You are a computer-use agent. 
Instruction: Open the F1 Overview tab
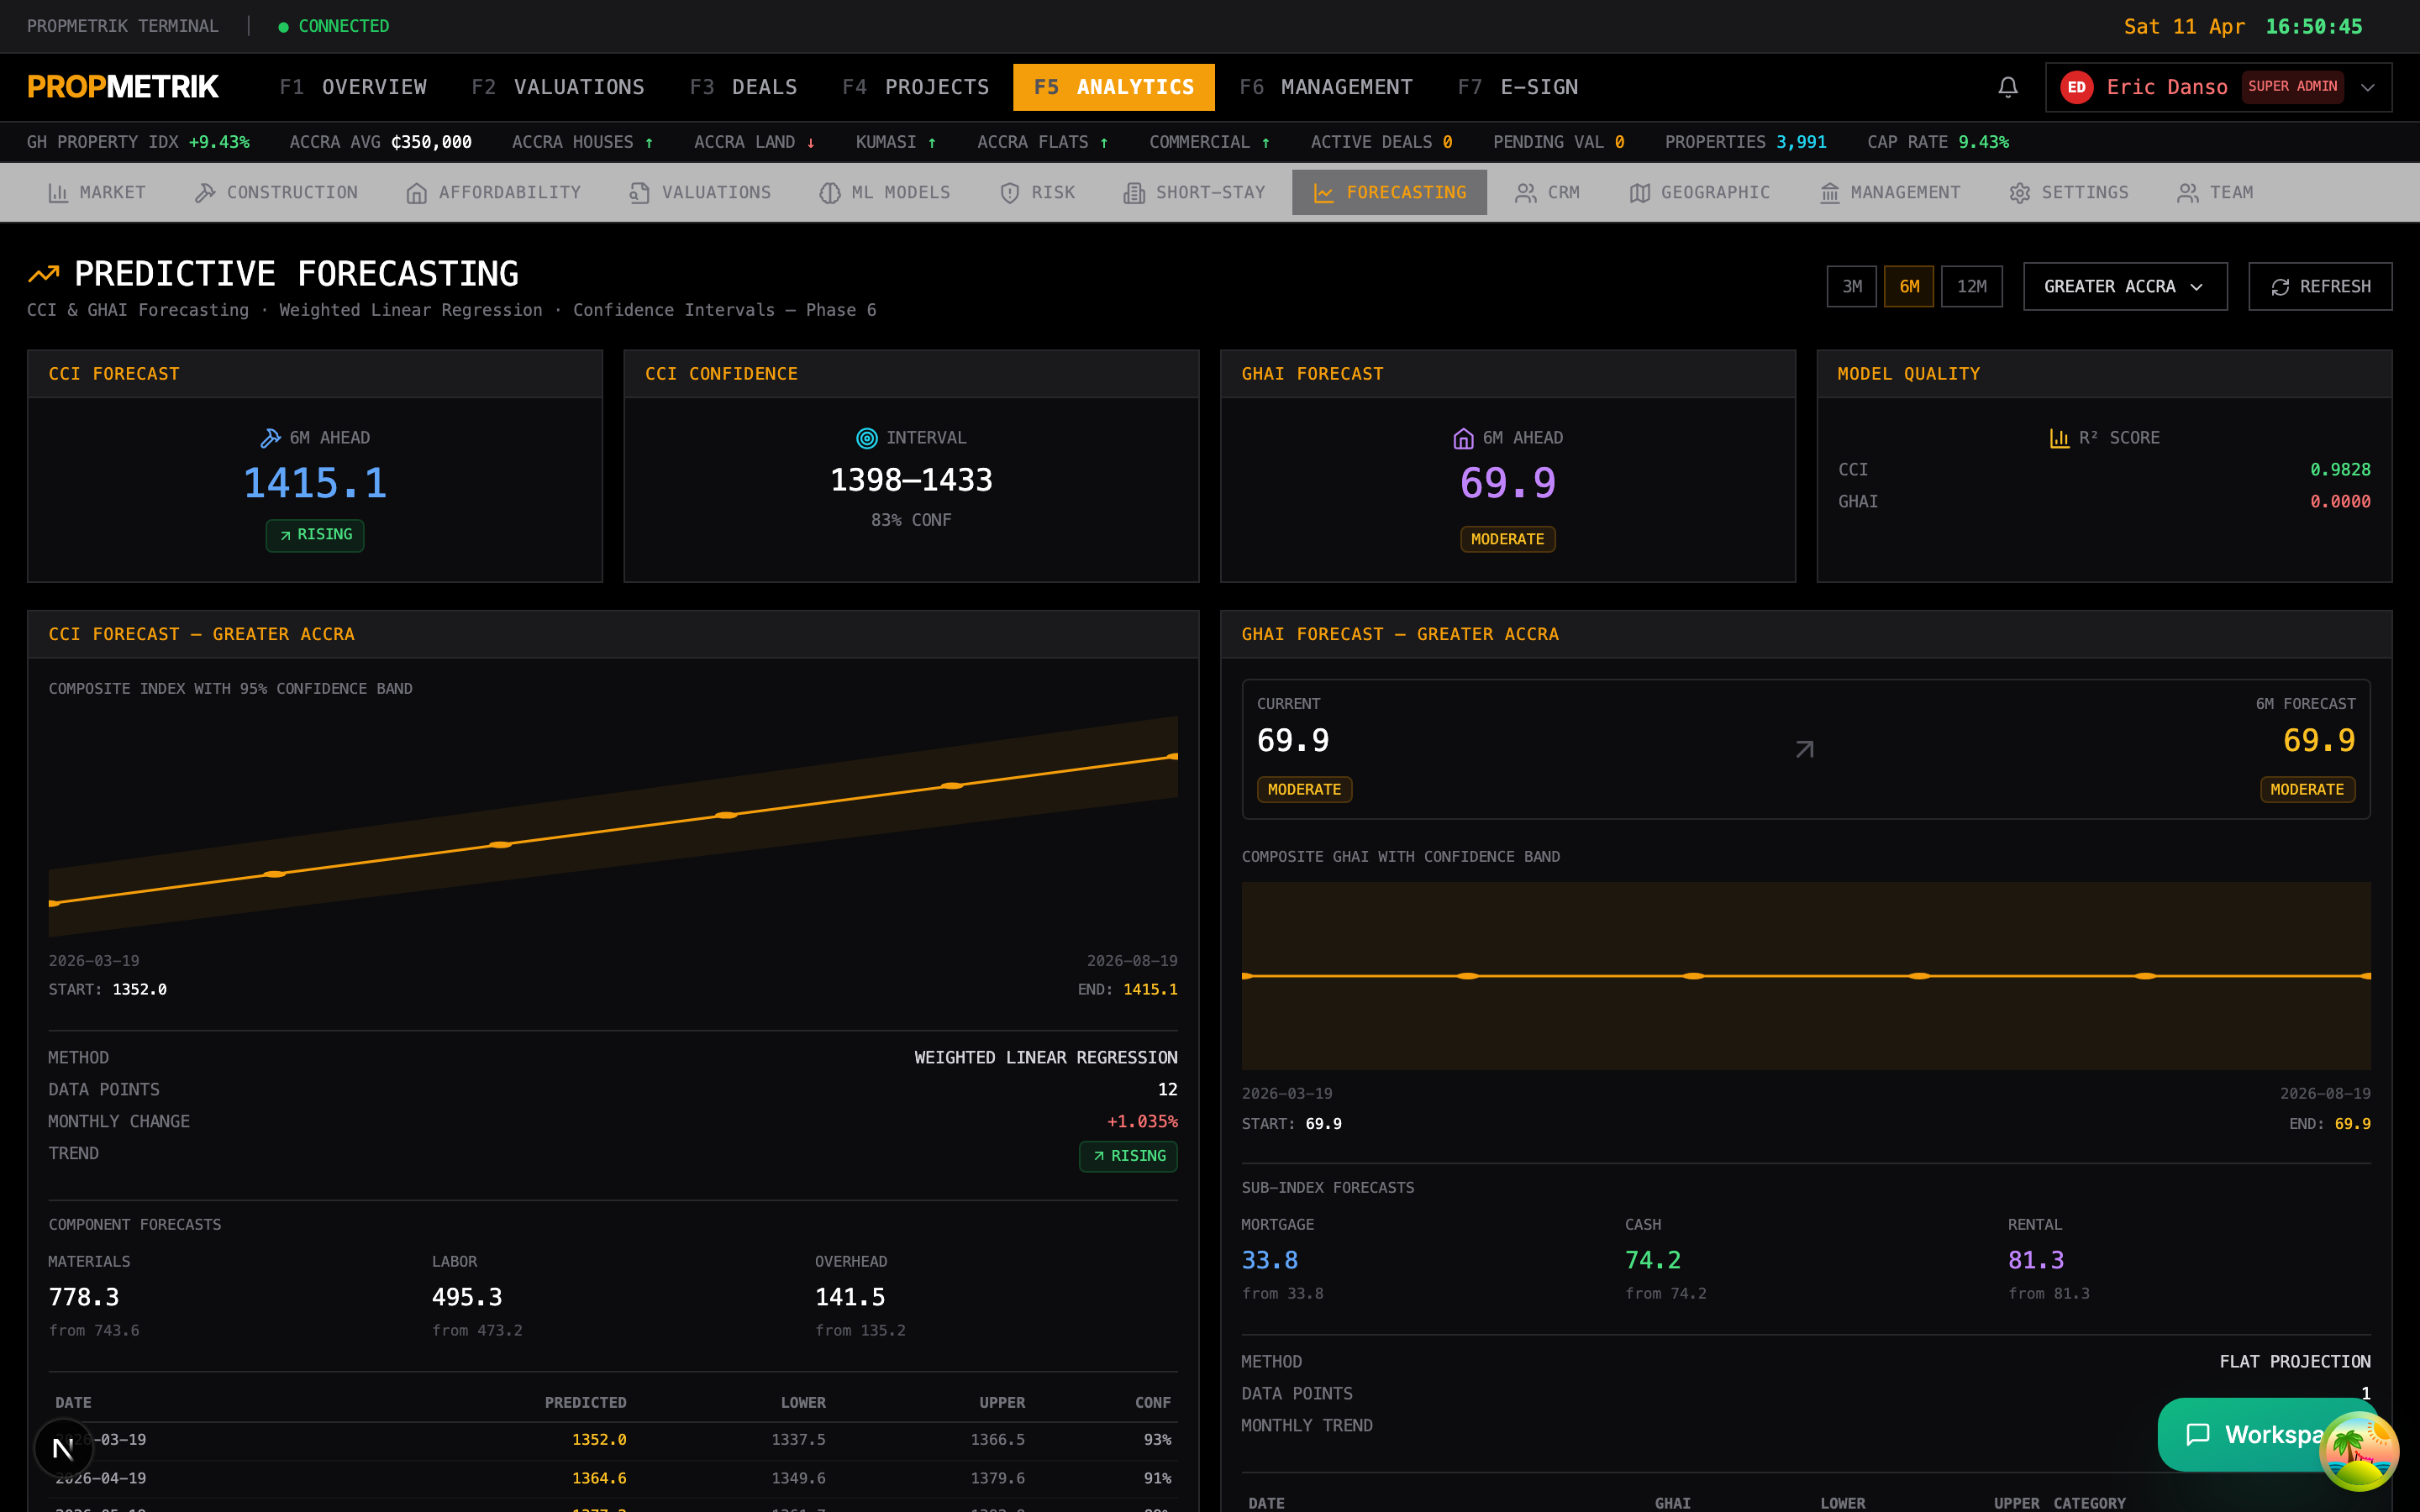pyautogui.click(x=353, y=87)
